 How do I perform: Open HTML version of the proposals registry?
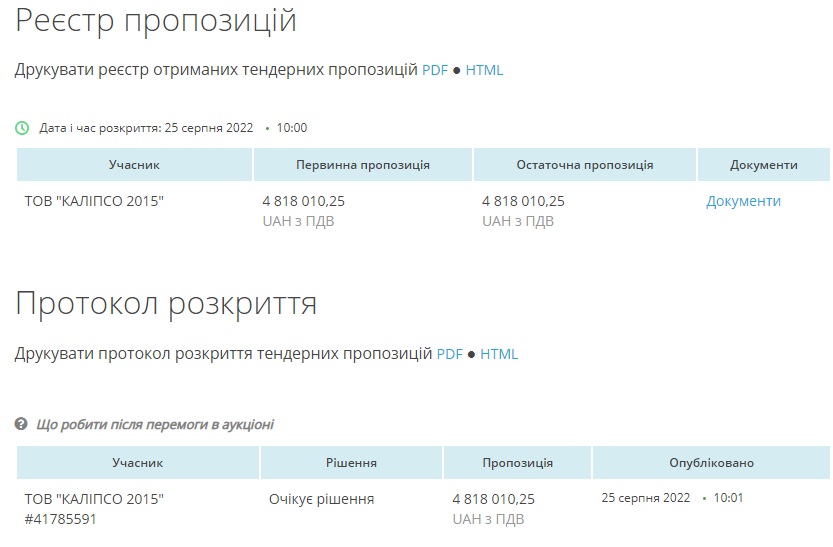point(484,70)
